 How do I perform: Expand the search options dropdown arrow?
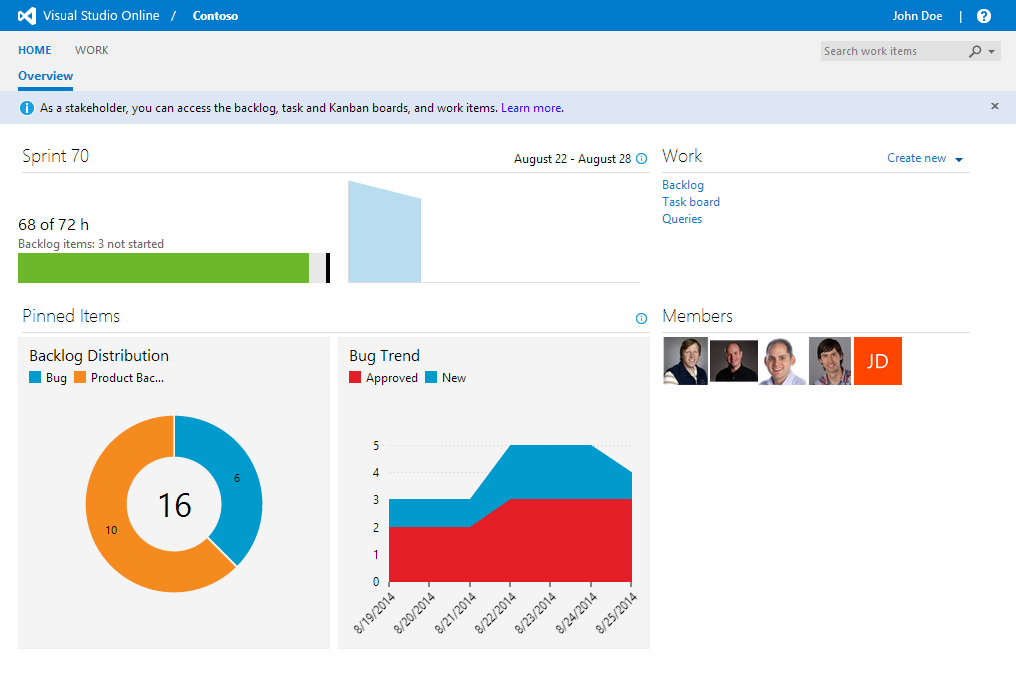pos(991,52)
